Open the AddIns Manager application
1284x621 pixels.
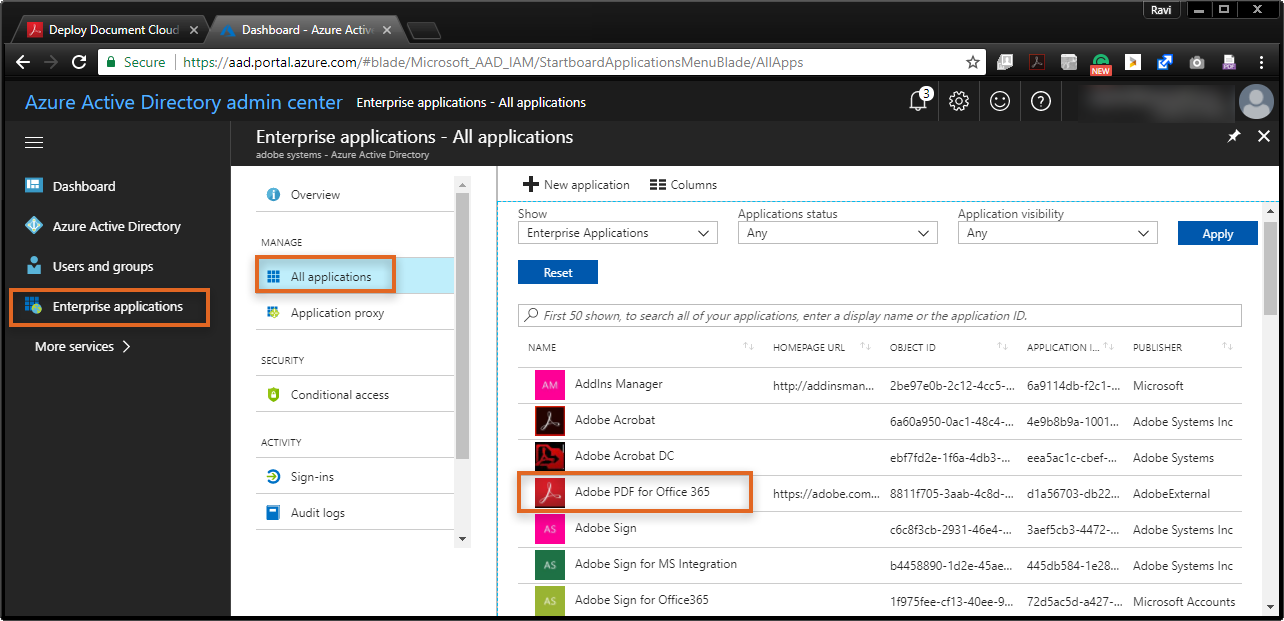(x=619, y=384)
